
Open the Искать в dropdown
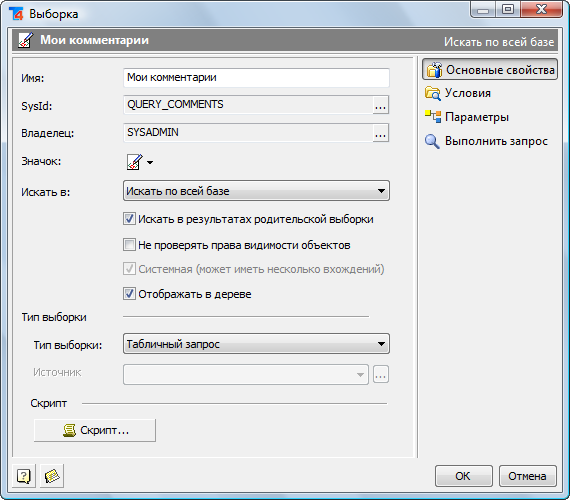[256, 191]
